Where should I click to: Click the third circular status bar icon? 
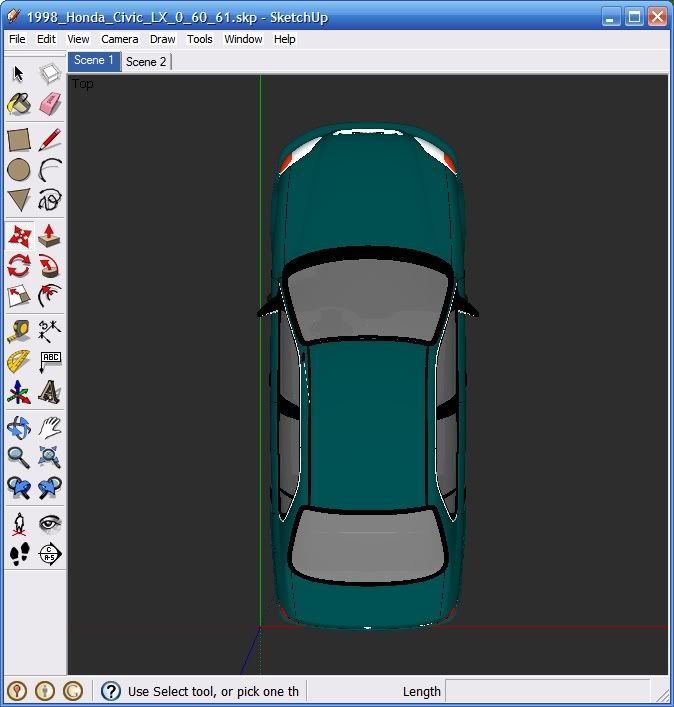(x=73, y=691)
